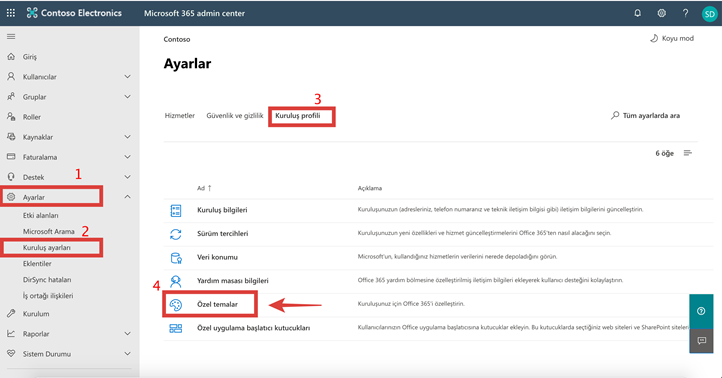
Task: Open Microsoft Arama in sidebar
Action: (x=48, y=231)
